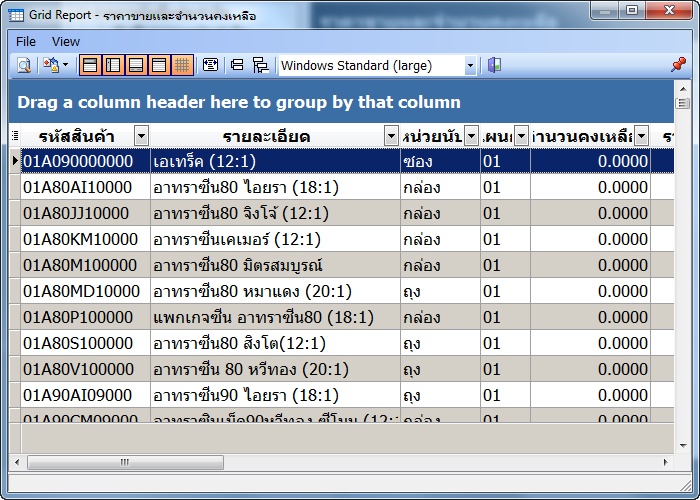Click the collapse all groups icon
This screenshot has height=500, width=700.
coord(237,66)
